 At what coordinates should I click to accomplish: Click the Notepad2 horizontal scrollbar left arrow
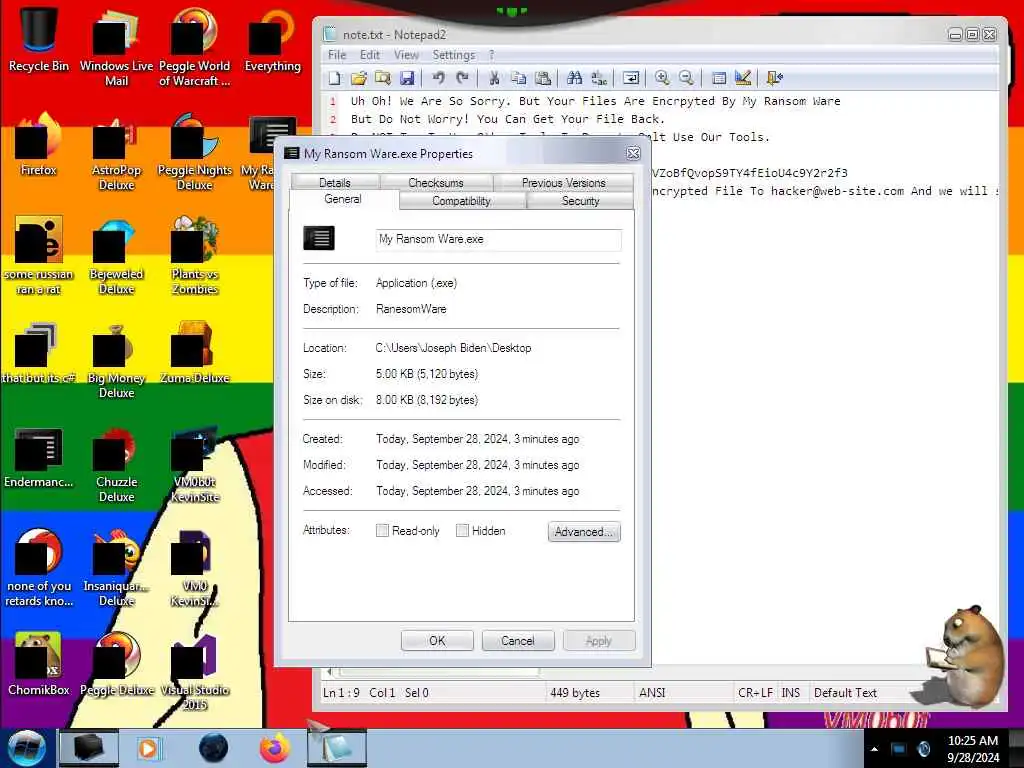(330, 671)
